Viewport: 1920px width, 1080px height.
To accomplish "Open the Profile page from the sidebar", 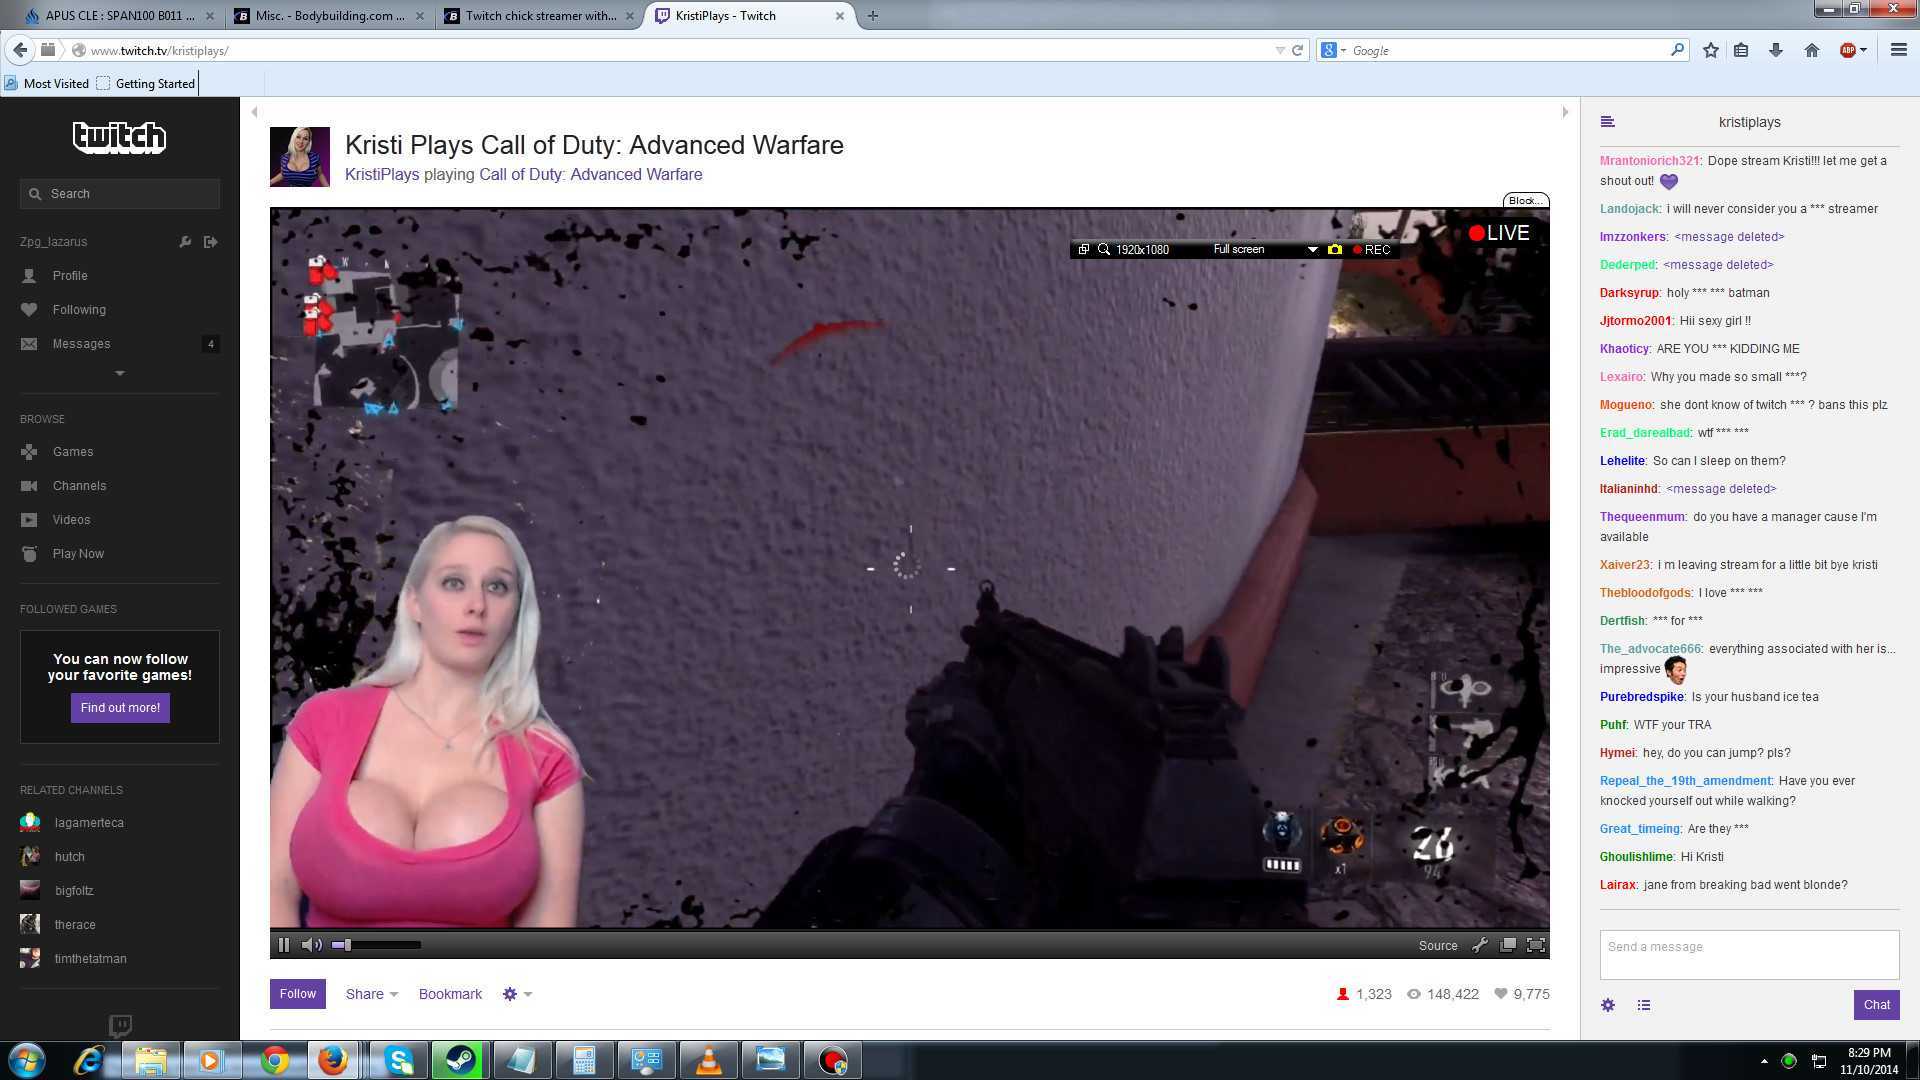I will [70, 276].
